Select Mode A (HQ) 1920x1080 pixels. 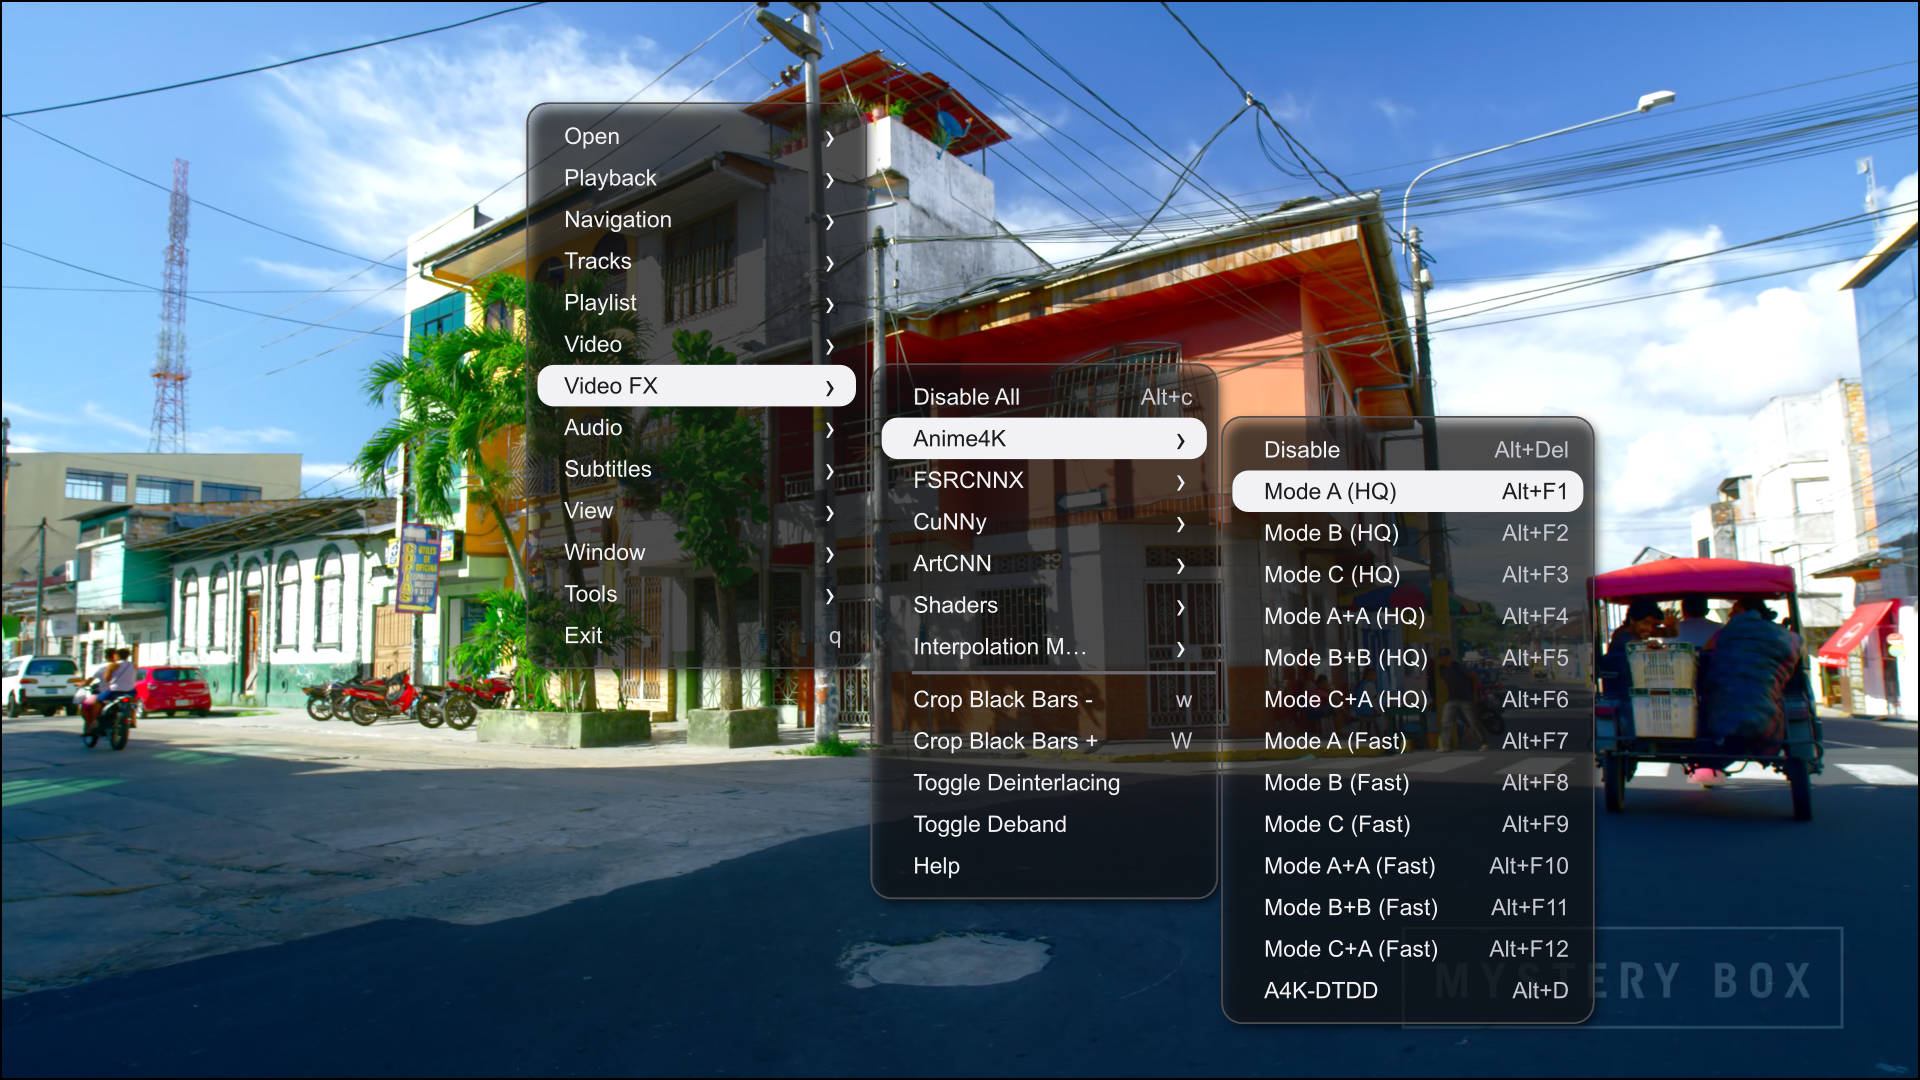(x=1408, y=492)
